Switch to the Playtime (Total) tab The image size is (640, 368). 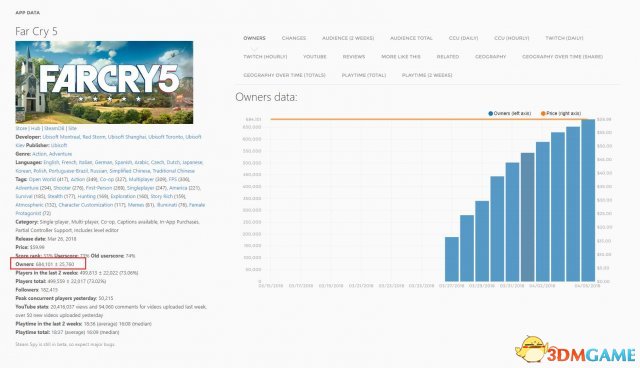pos(364,75)
